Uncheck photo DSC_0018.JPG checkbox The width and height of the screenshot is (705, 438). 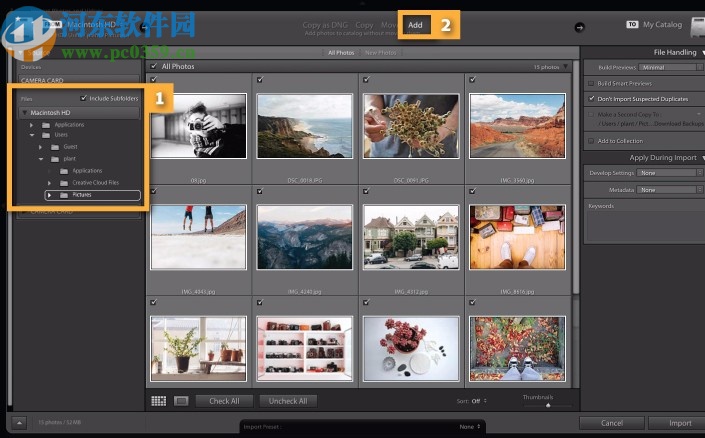(x=260, y=80)
